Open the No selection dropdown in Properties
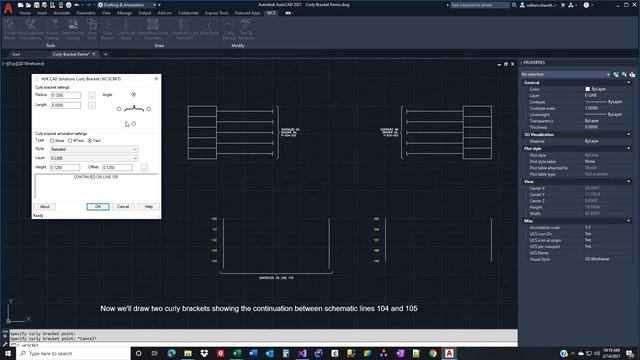 566,74
